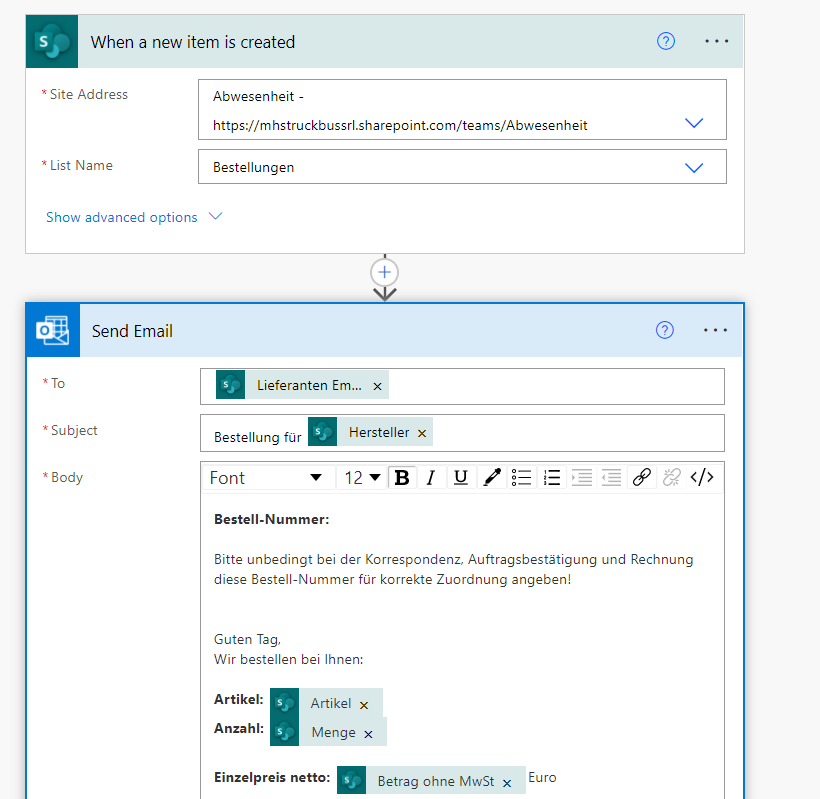Click the 'Bestell-Nummer:' body text
The width and height of the screenshot is (820, 799).
pyautogui.click(x=271, y=519)
